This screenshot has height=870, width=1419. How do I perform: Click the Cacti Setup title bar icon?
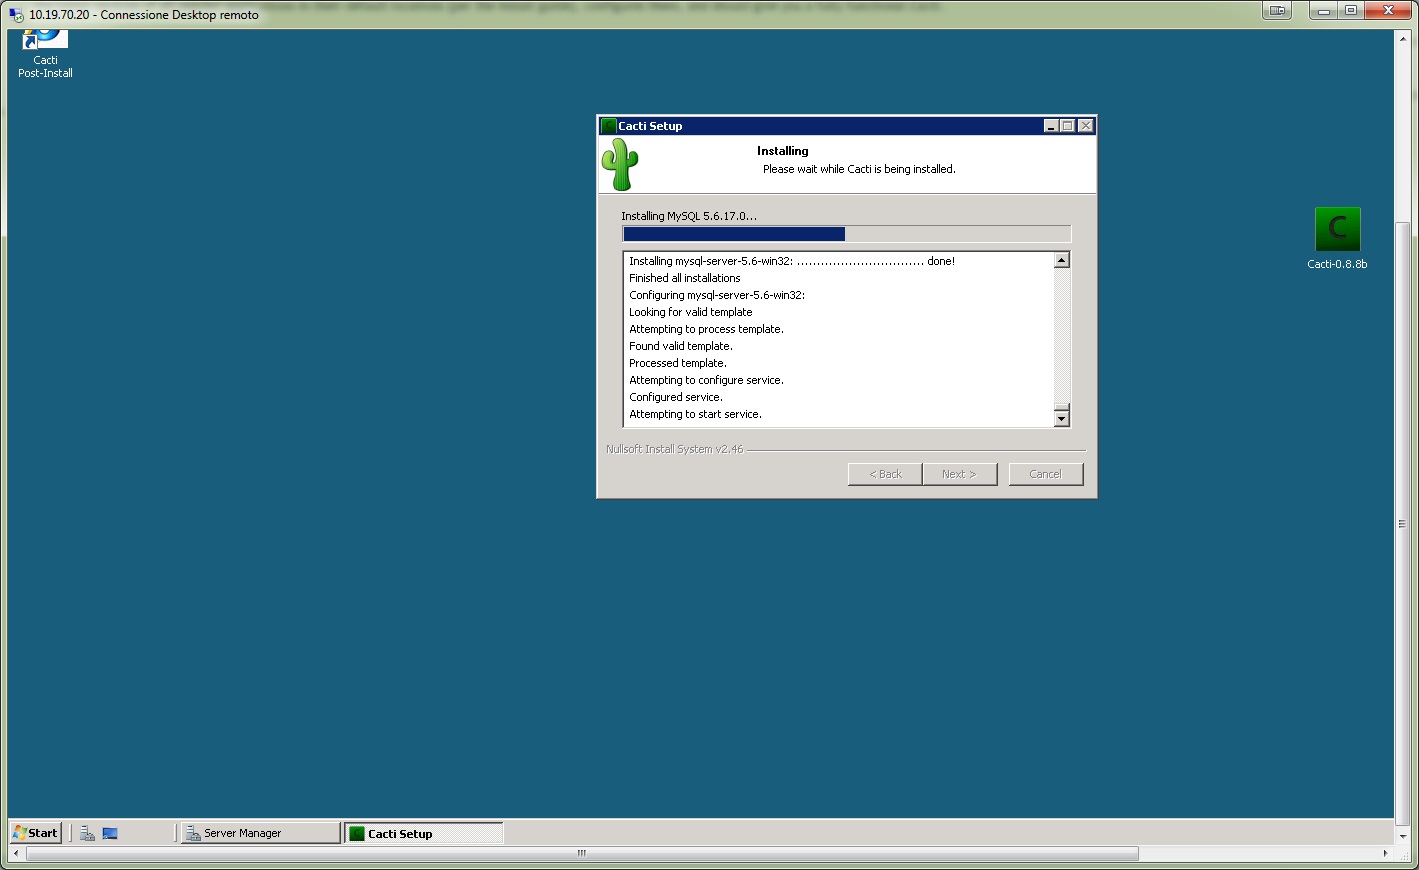click(609, 126)
